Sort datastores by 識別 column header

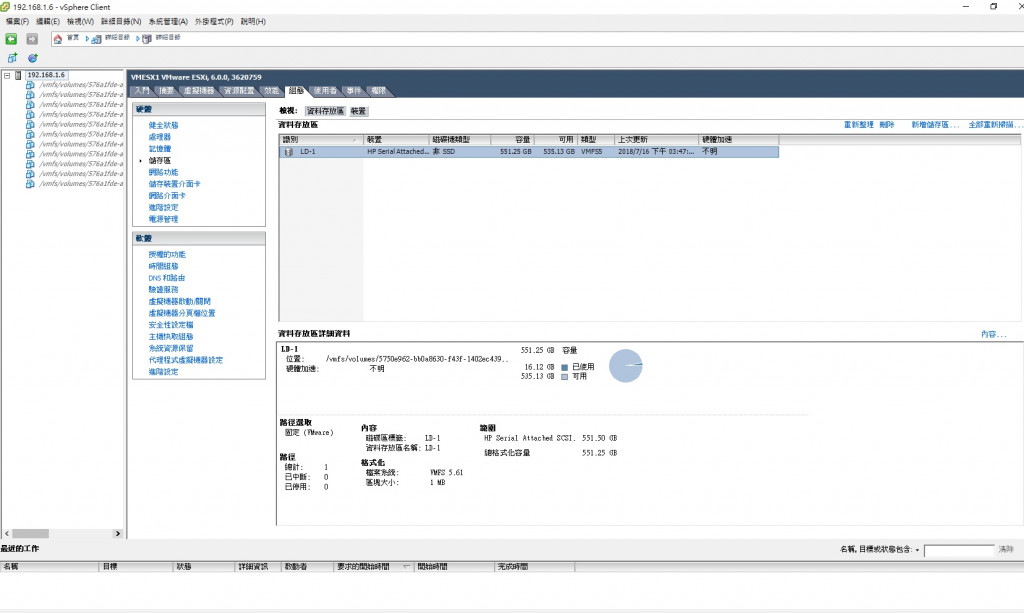(321, 139)
